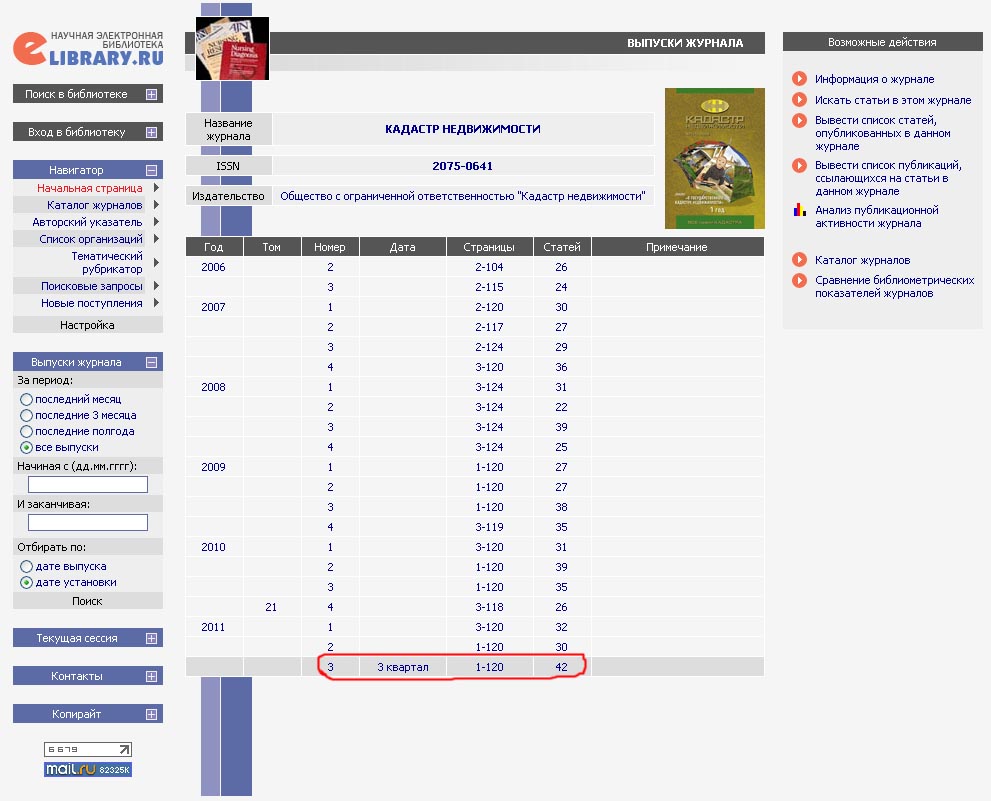This screenshot has width=991, height=801.
Task: Click the publisher name Общество с ограниченной ответственностью
Action: (463, 196)
